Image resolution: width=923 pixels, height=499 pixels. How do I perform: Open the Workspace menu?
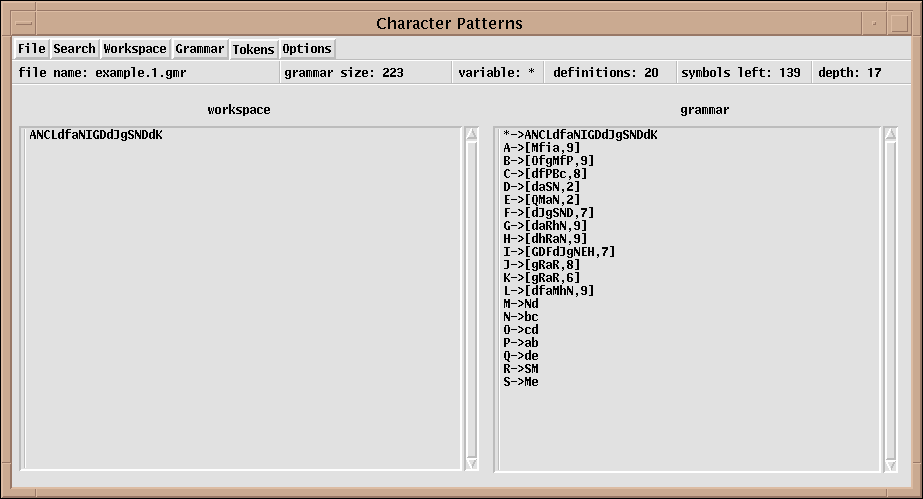pos(135,48)
